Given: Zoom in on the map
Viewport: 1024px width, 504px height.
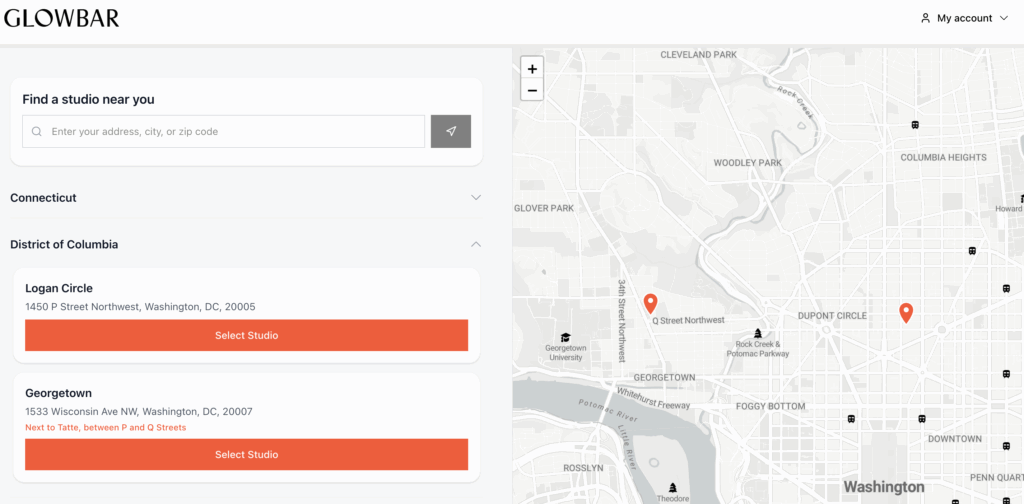Looking at the screenshot, I should tap(532, 69).
